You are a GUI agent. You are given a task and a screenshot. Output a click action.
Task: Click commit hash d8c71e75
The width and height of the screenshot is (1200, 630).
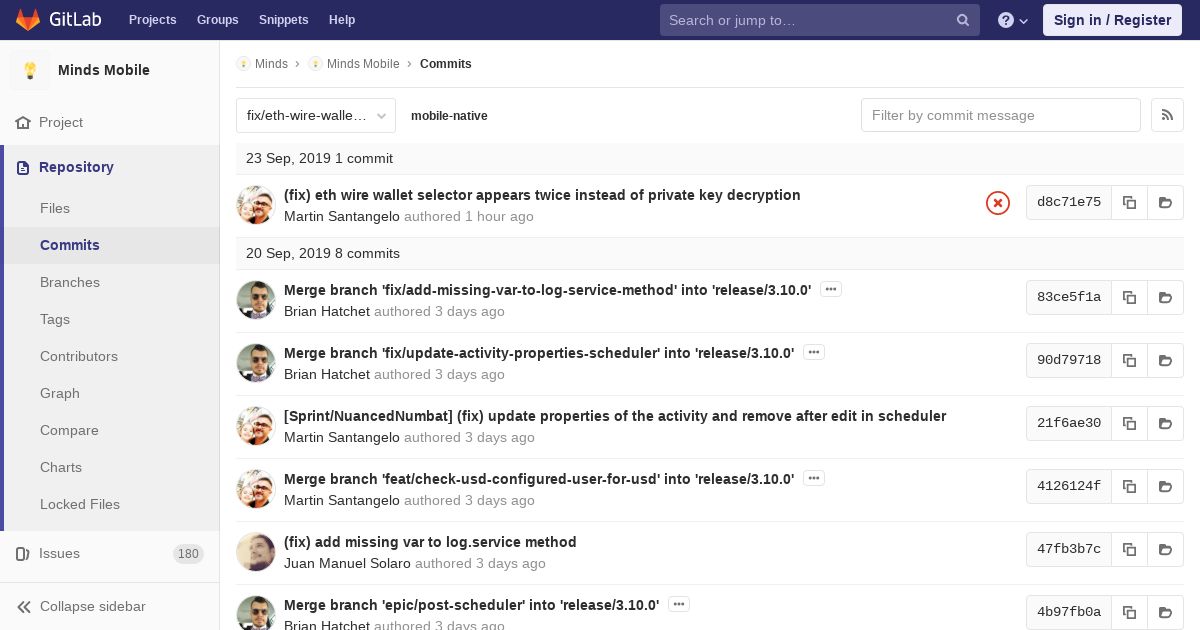point(1069,202)
